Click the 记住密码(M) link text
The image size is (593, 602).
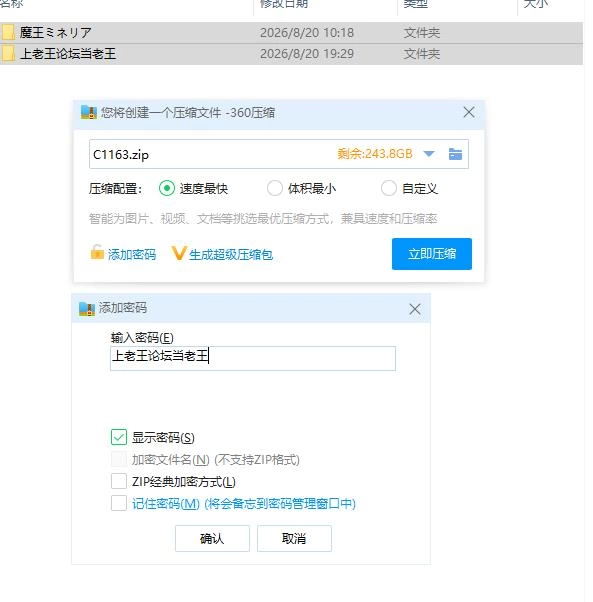[166, 503]
